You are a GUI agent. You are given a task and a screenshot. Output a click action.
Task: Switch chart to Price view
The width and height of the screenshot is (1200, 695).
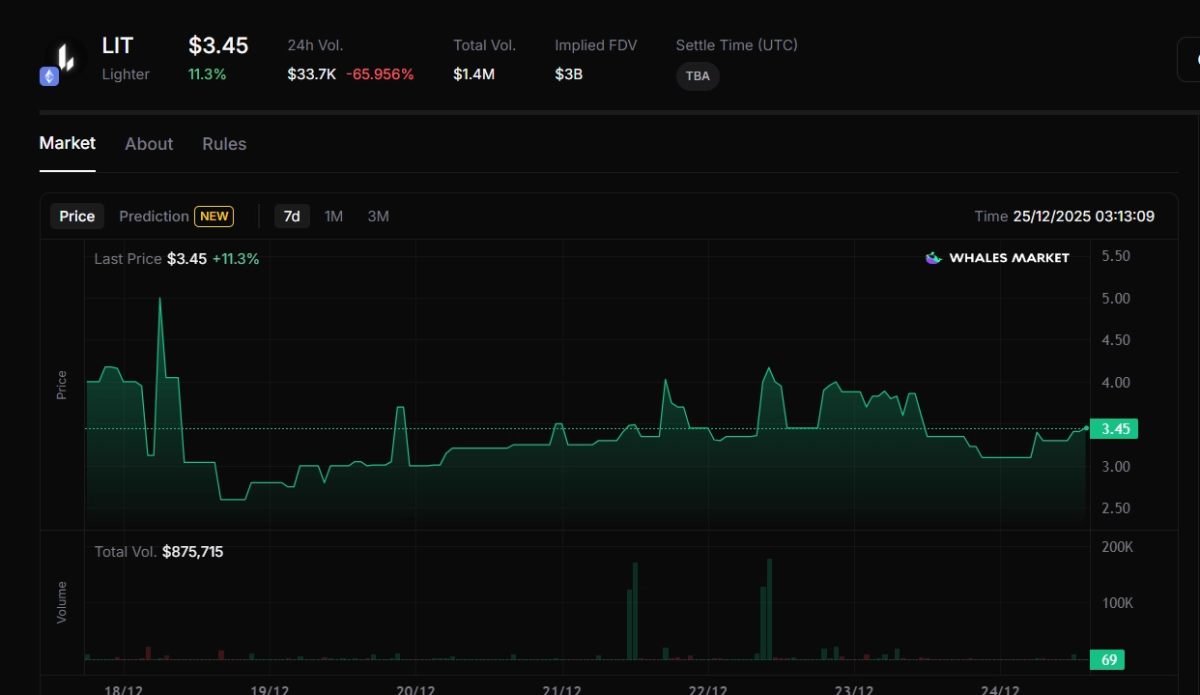pyautogui.click(x=77, y=216)
